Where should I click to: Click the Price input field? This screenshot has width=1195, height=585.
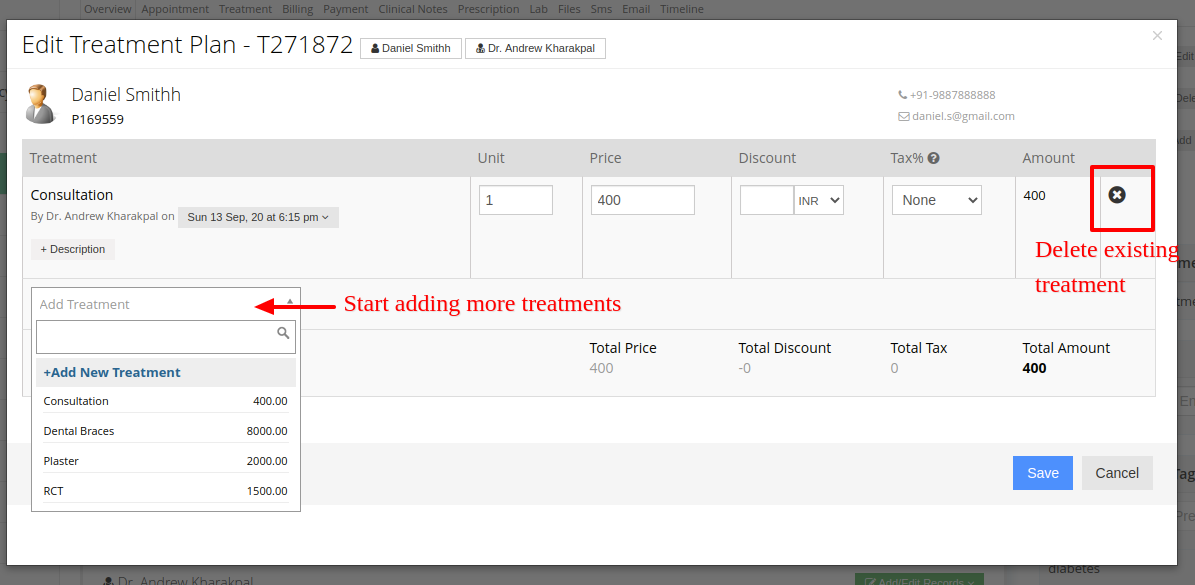[x=642, y=200]
